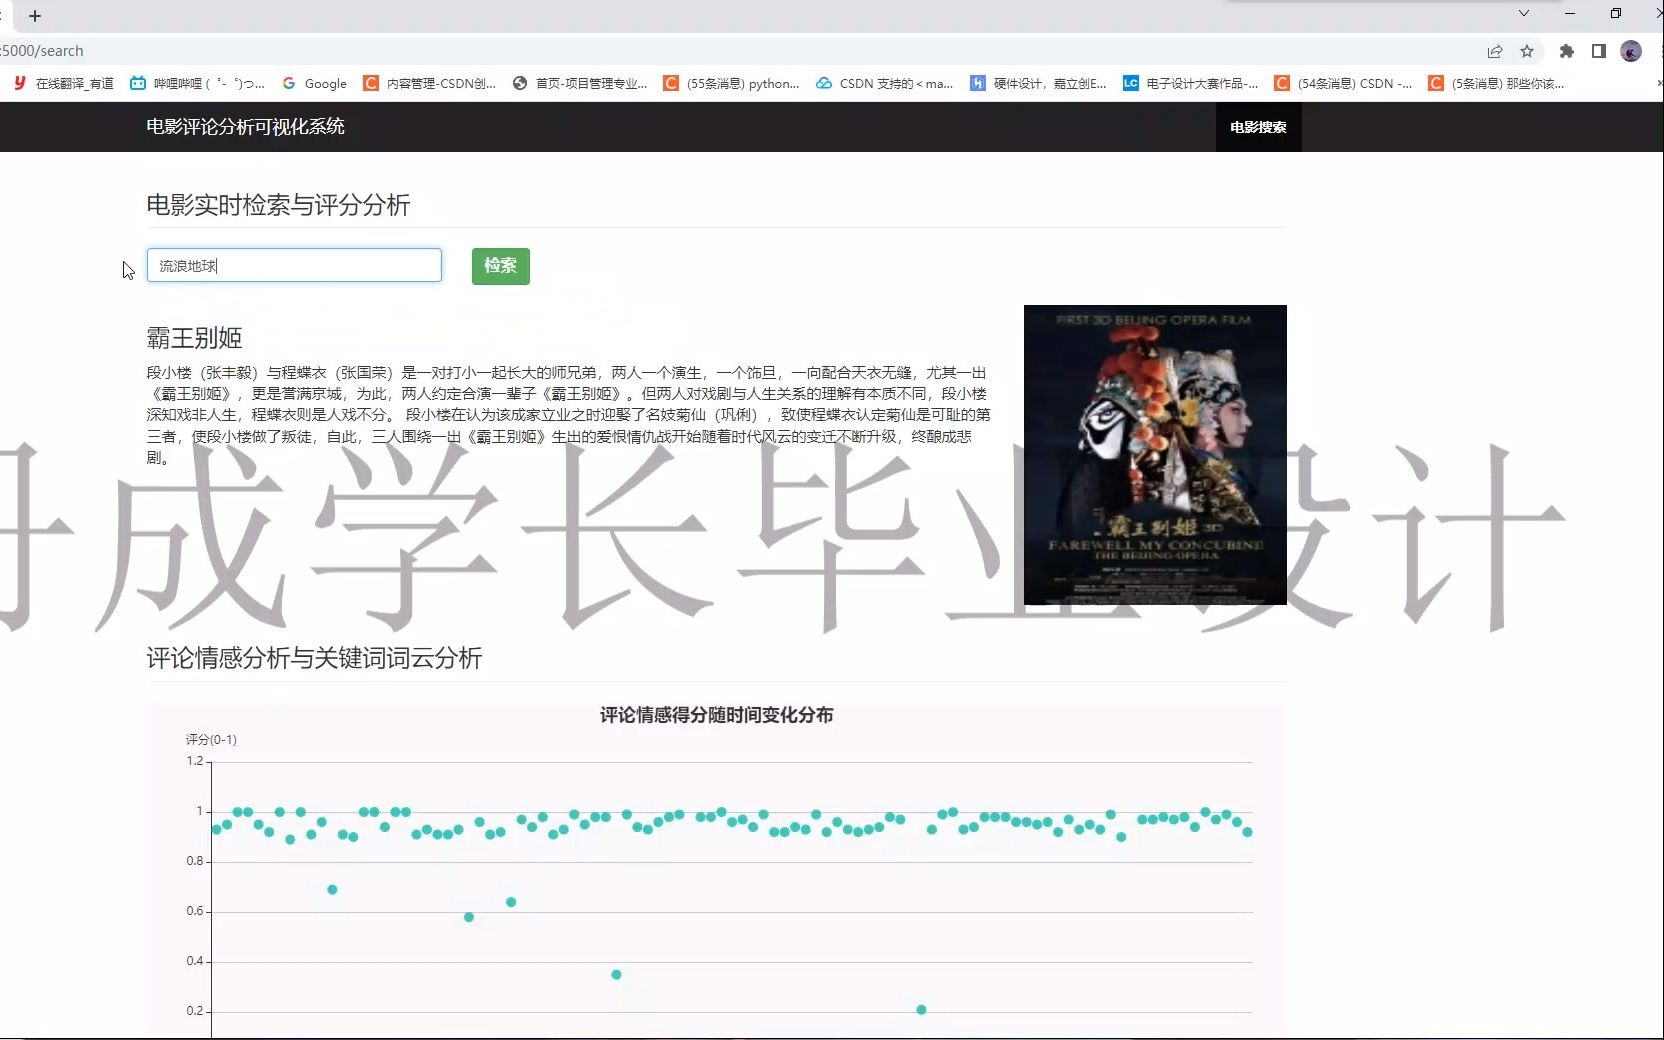This screenshot has width=1664, height=1040.
Task: Open the (5条消息) 那些你该 bookmark
Action: pos(1497,83)
